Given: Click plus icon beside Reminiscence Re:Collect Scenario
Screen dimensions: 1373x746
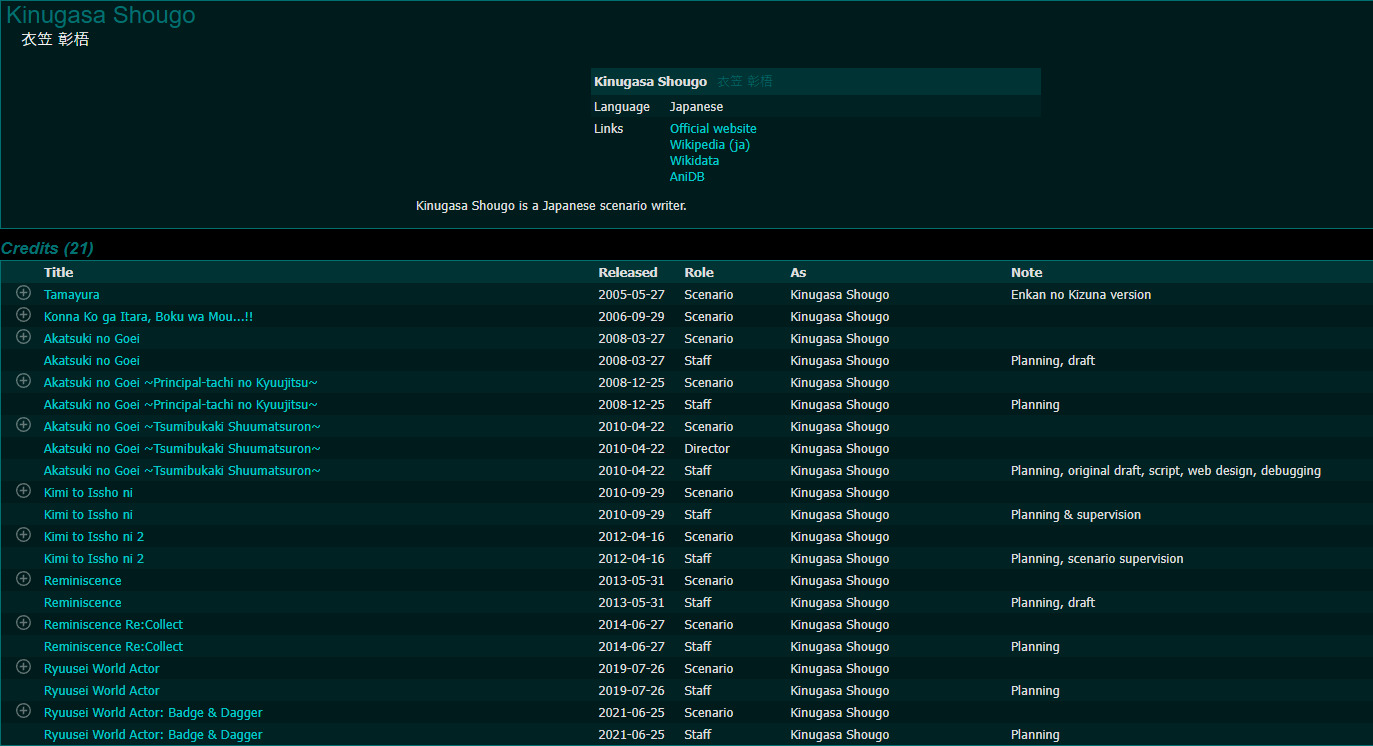Looking at the screenshot, I should [x=23, y=623].
